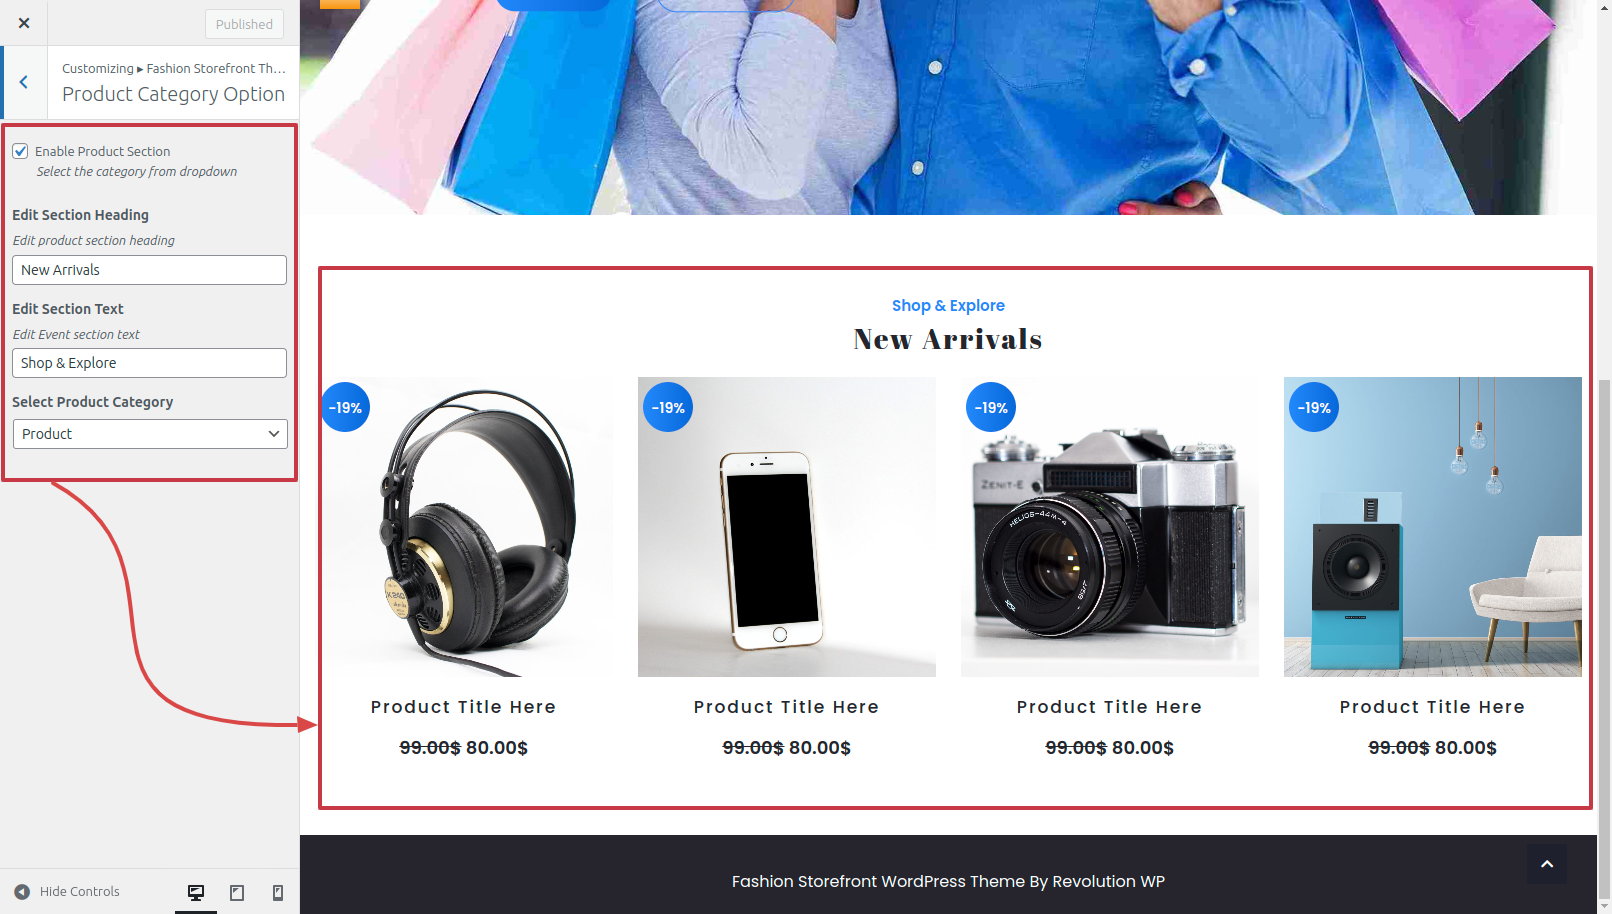
Task: Open Product Title Here link under camera
Action: (x=1109, y=707)
